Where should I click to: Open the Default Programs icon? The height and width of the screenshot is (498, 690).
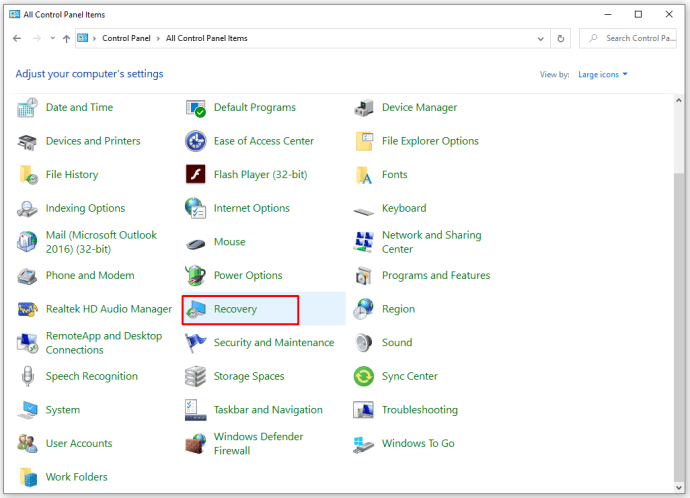click(x=195, y=107)
